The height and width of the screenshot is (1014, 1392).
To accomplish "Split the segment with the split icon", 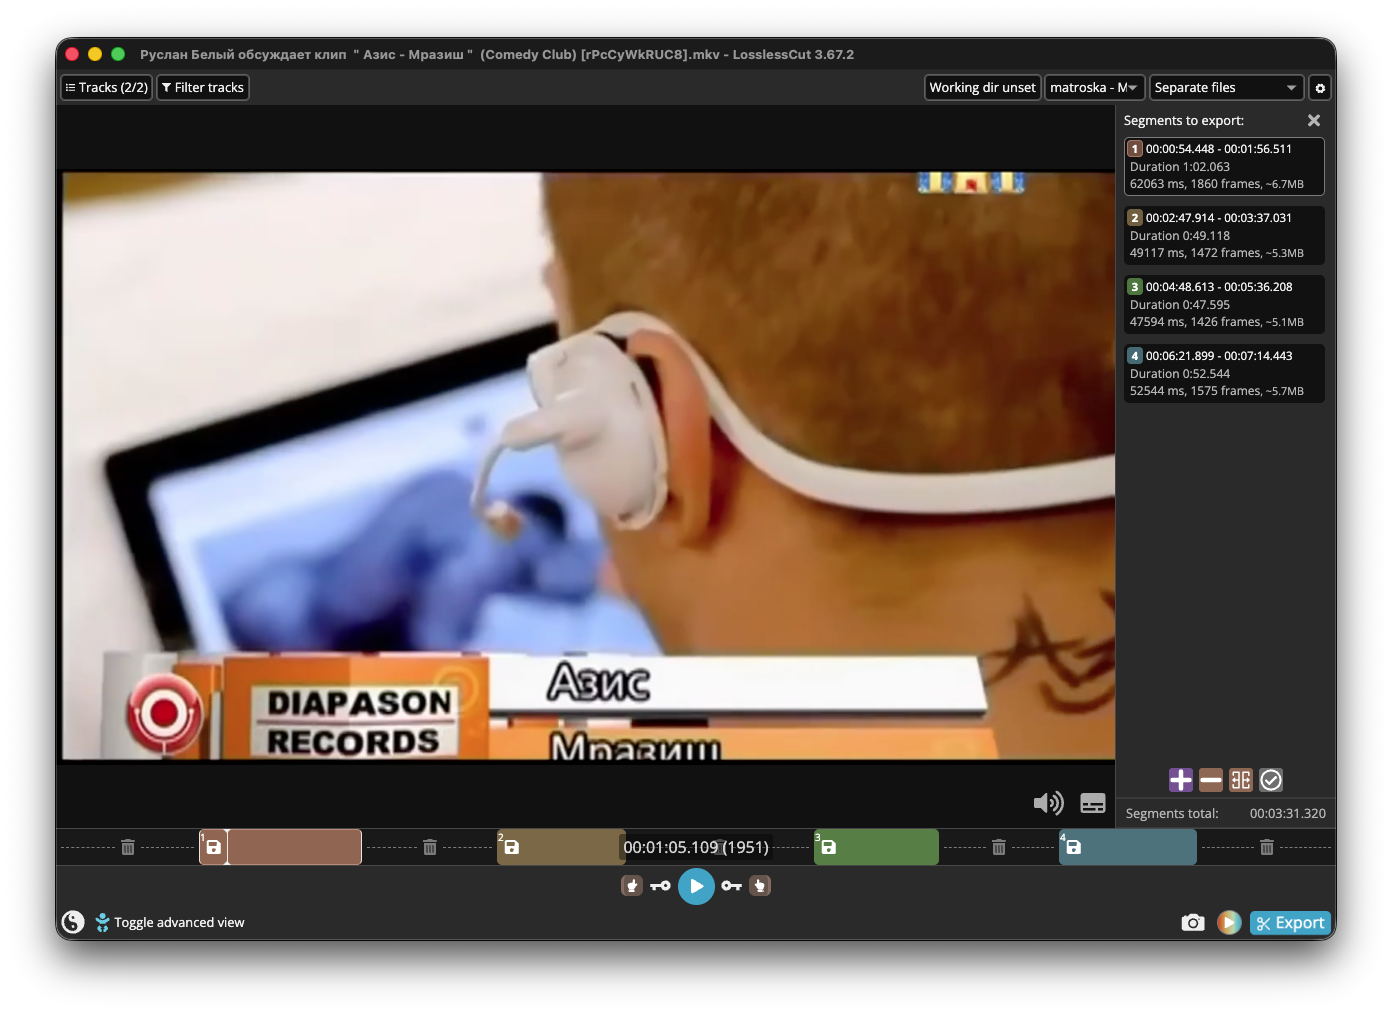I will pyautogui.click(x=1241, y=780).
